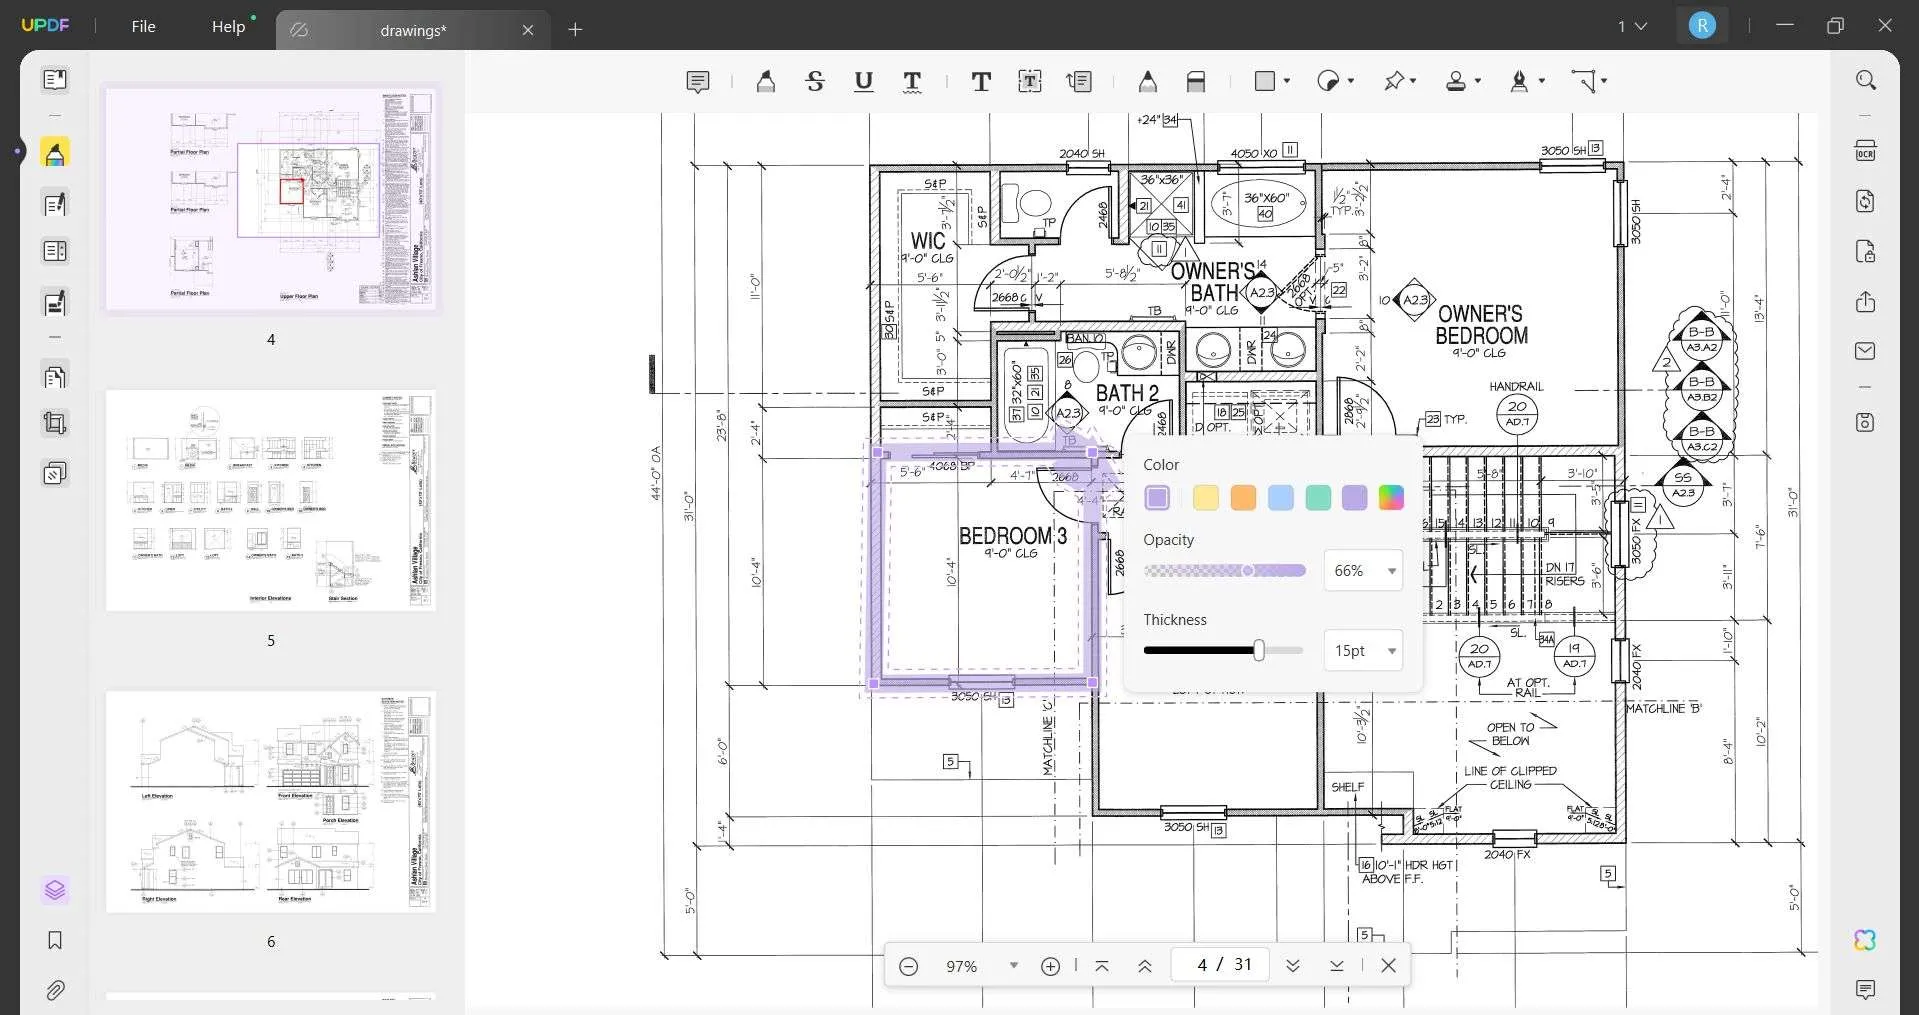Select the highlight text tool
The height and width of the screenshot is (1015, 1919).
(x=766, y=82)
